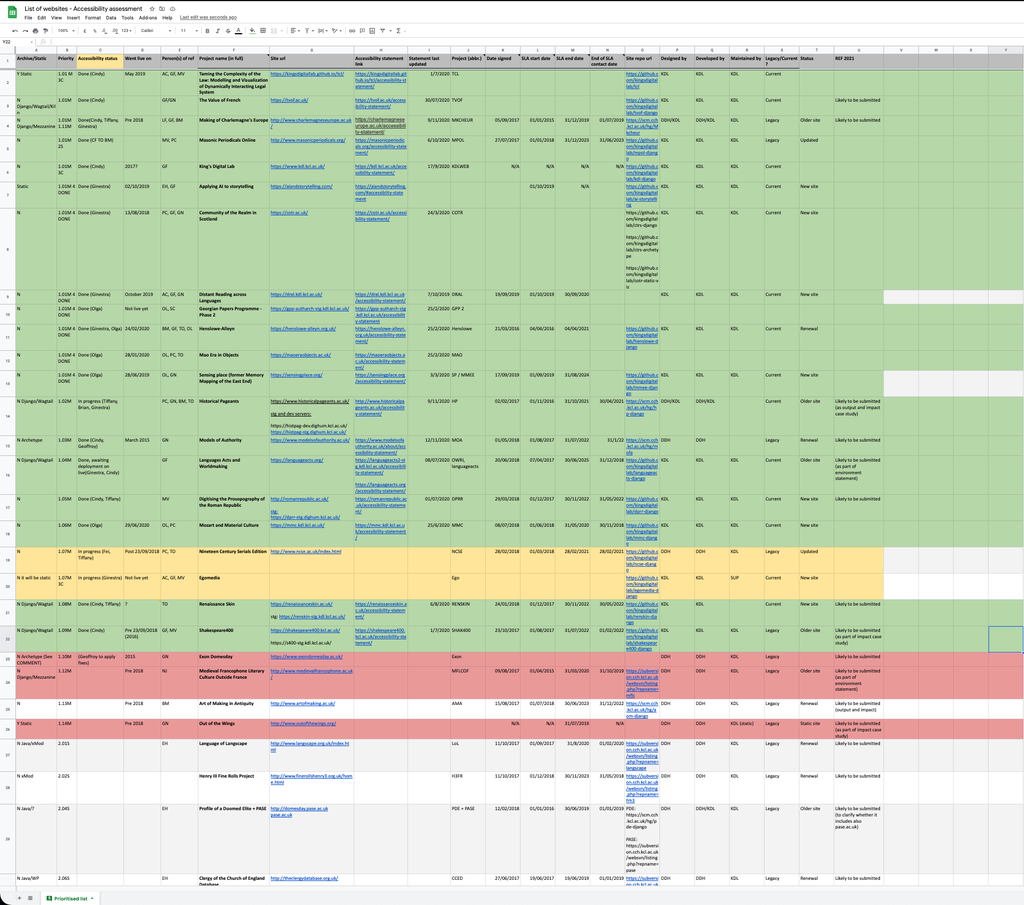This screenshot has height=905, width=1024.
Task: Toggle italic formatting
Action: [218, 31]
